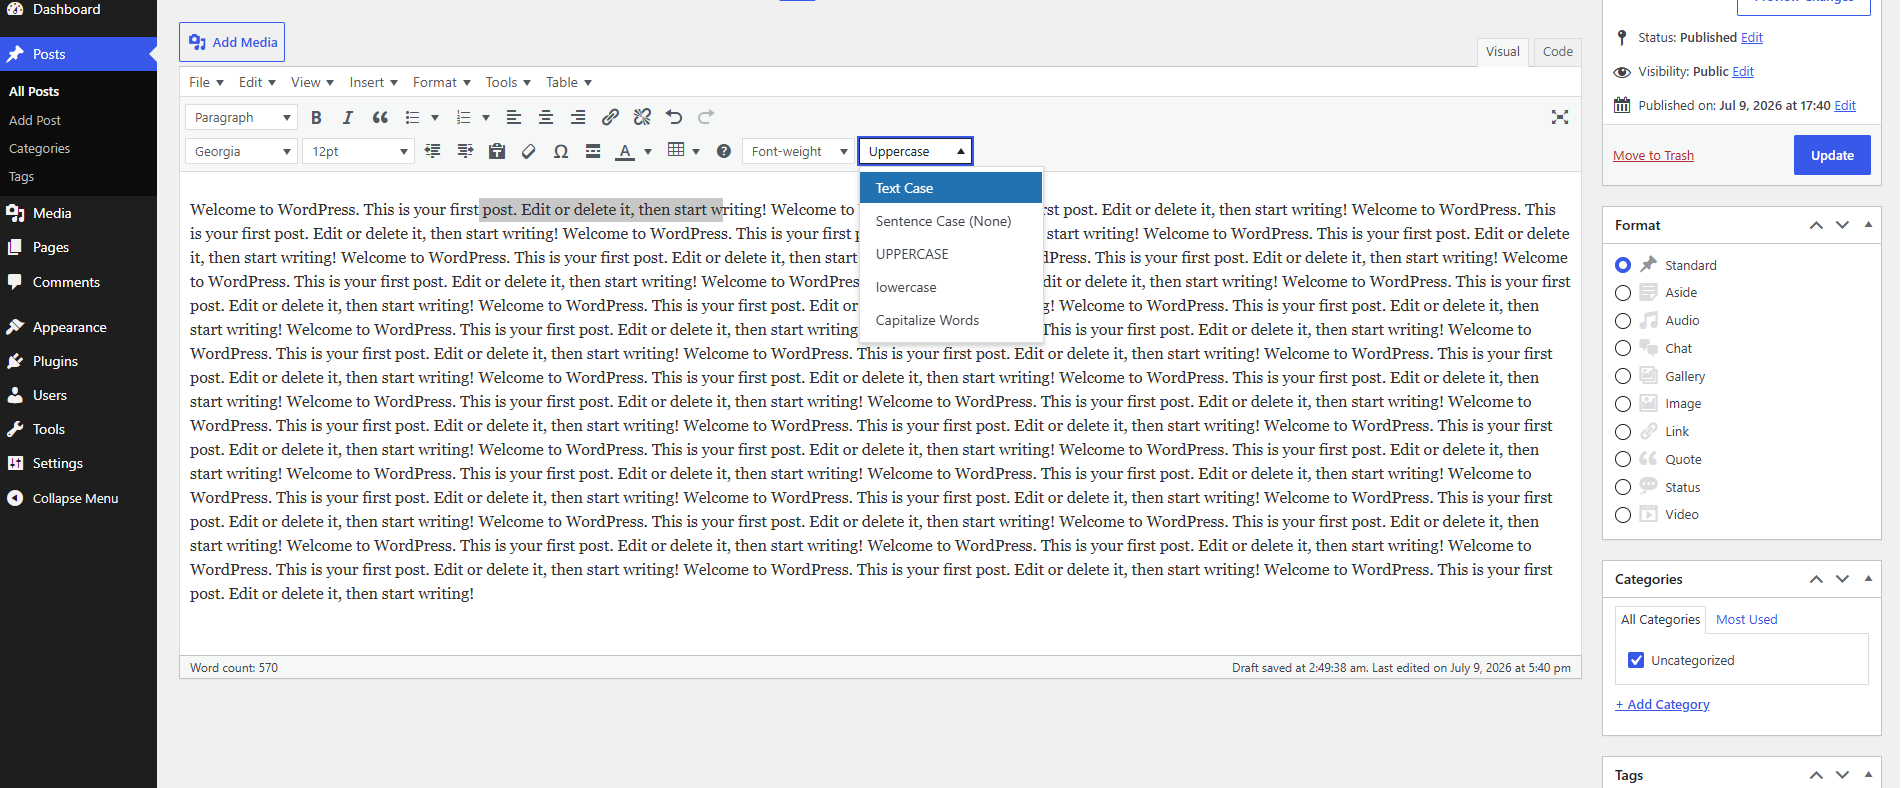Select the Image post format
Image resolution: width=1903 pixels, height=788 pixels.
pos(1623,404)
